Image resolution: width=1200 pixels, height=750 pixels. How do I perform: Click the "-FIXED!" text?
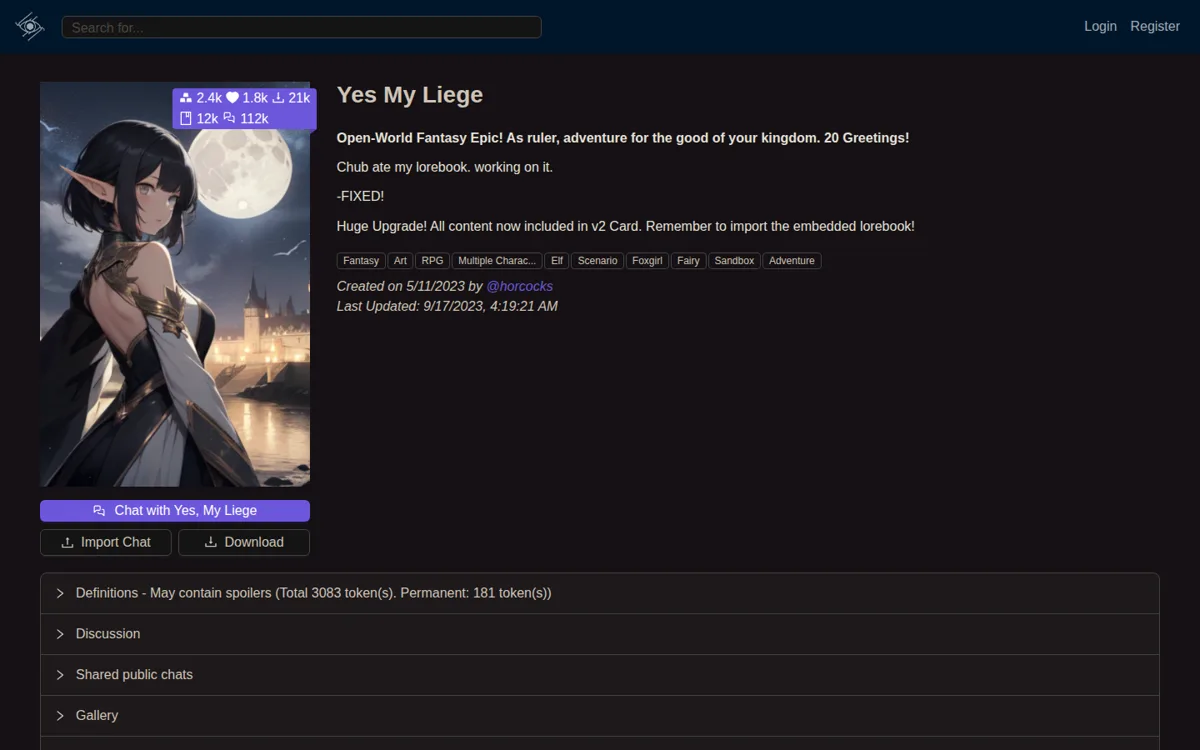(x=360, y=197)
